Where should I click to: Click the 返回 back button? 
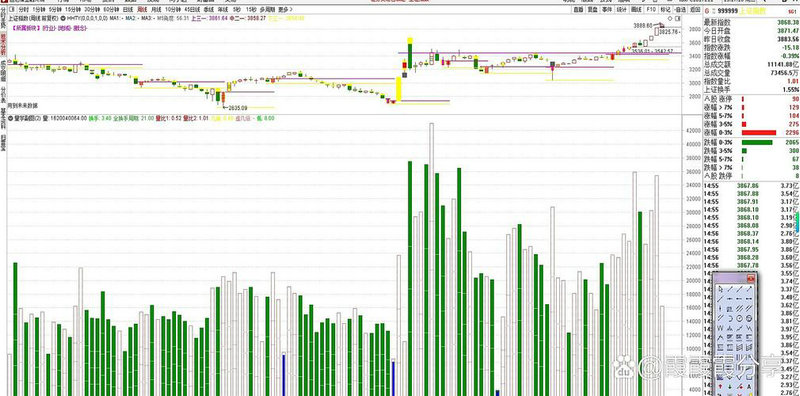coord(695,9)
